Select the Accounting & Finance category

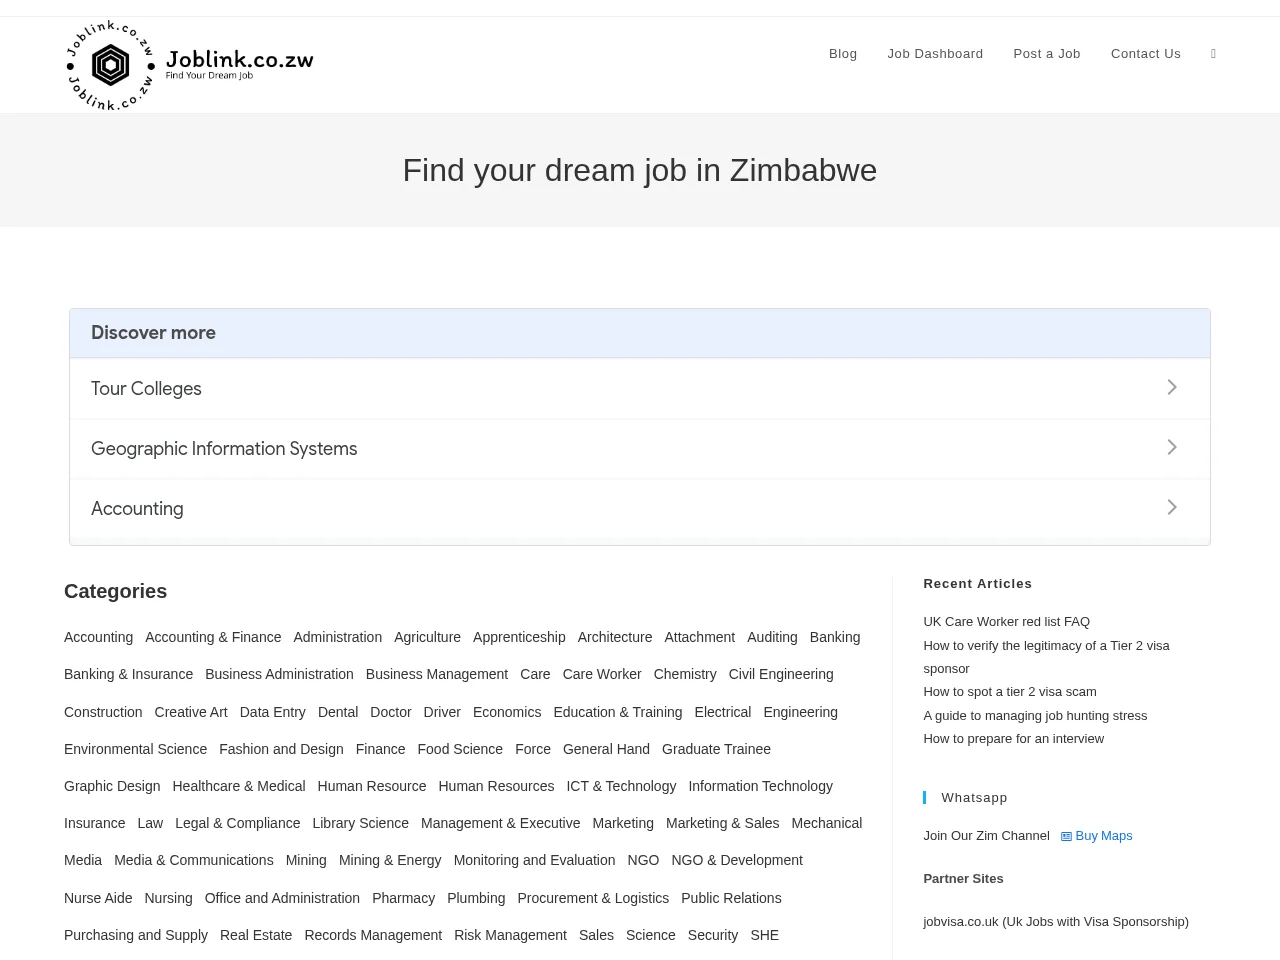(x=213, y=637)
